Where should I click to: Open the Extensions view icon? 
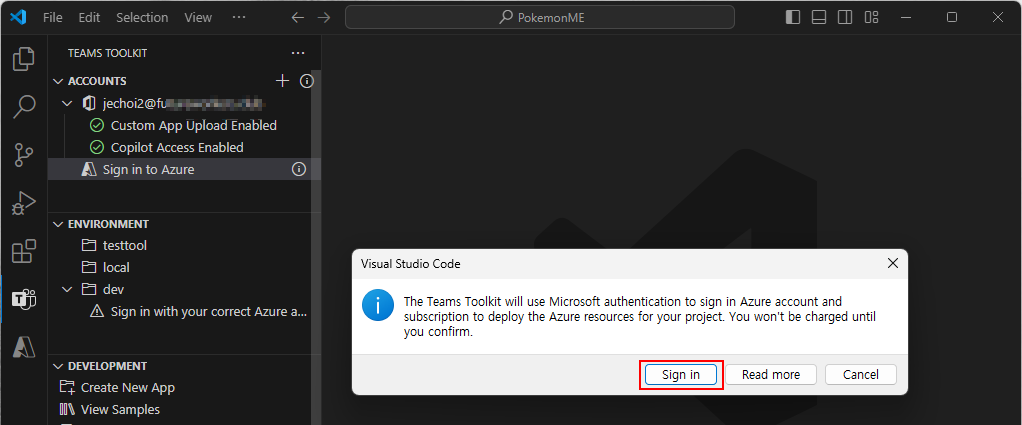click(x=24, y=251)
